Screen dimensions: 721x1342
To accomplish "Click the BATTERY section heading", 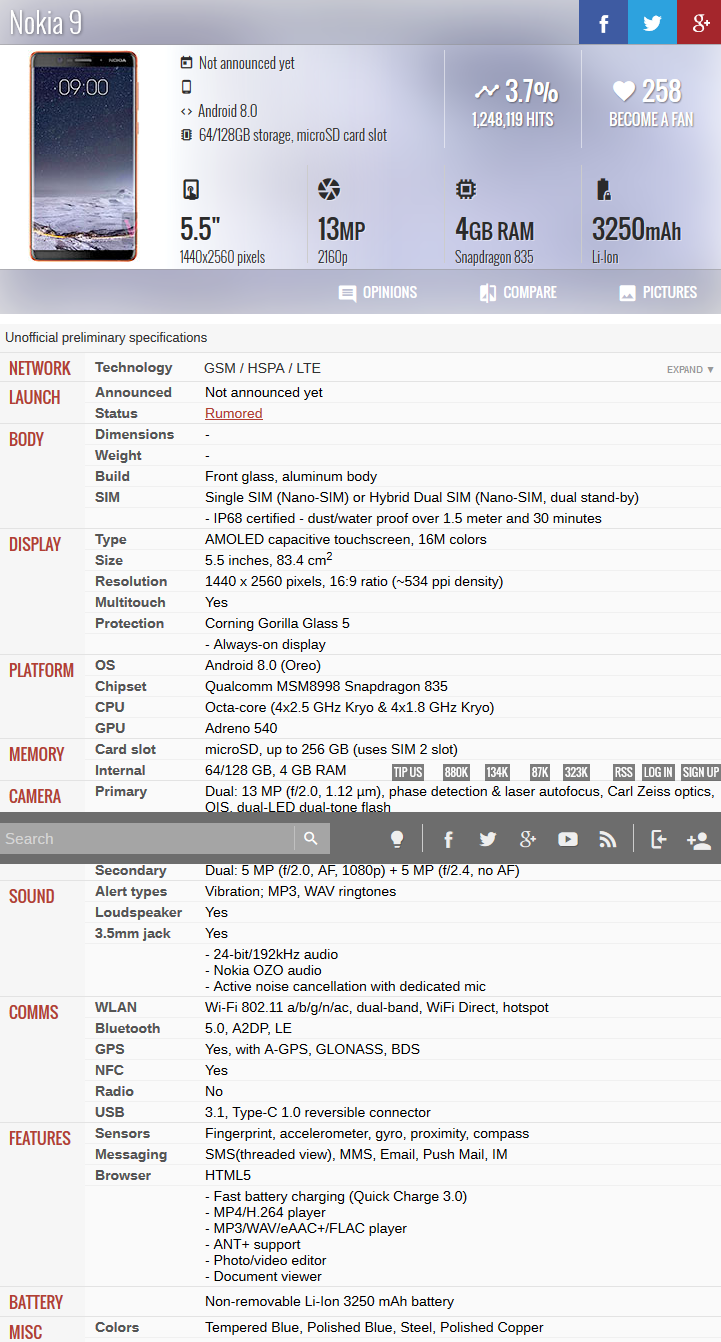I will coord(36,1302).
